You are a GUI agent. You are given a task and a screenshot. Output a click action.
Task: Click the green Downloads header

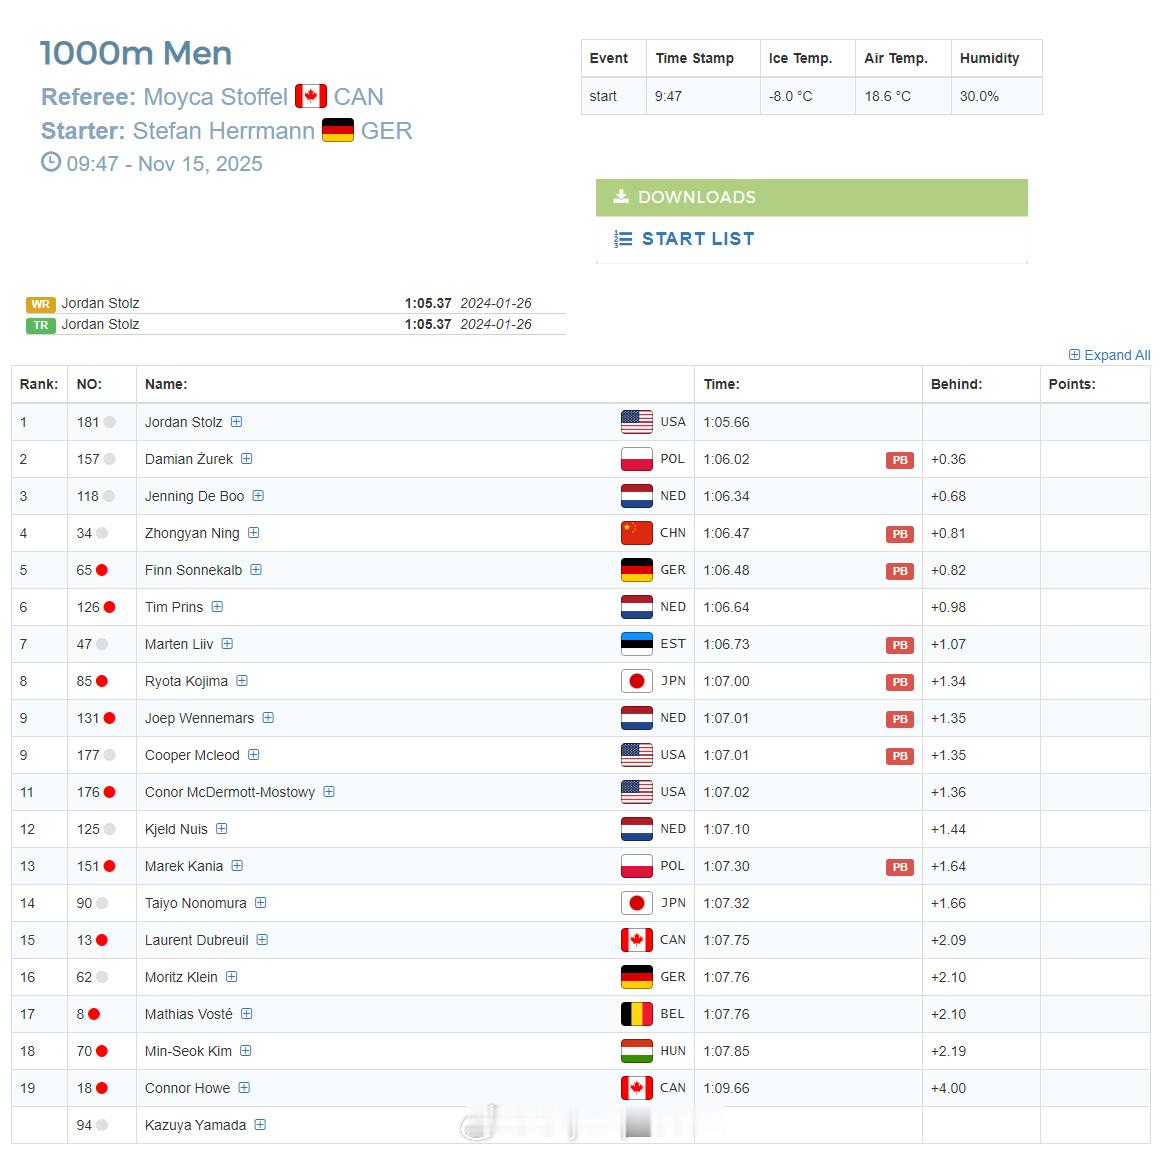[811, 197]
